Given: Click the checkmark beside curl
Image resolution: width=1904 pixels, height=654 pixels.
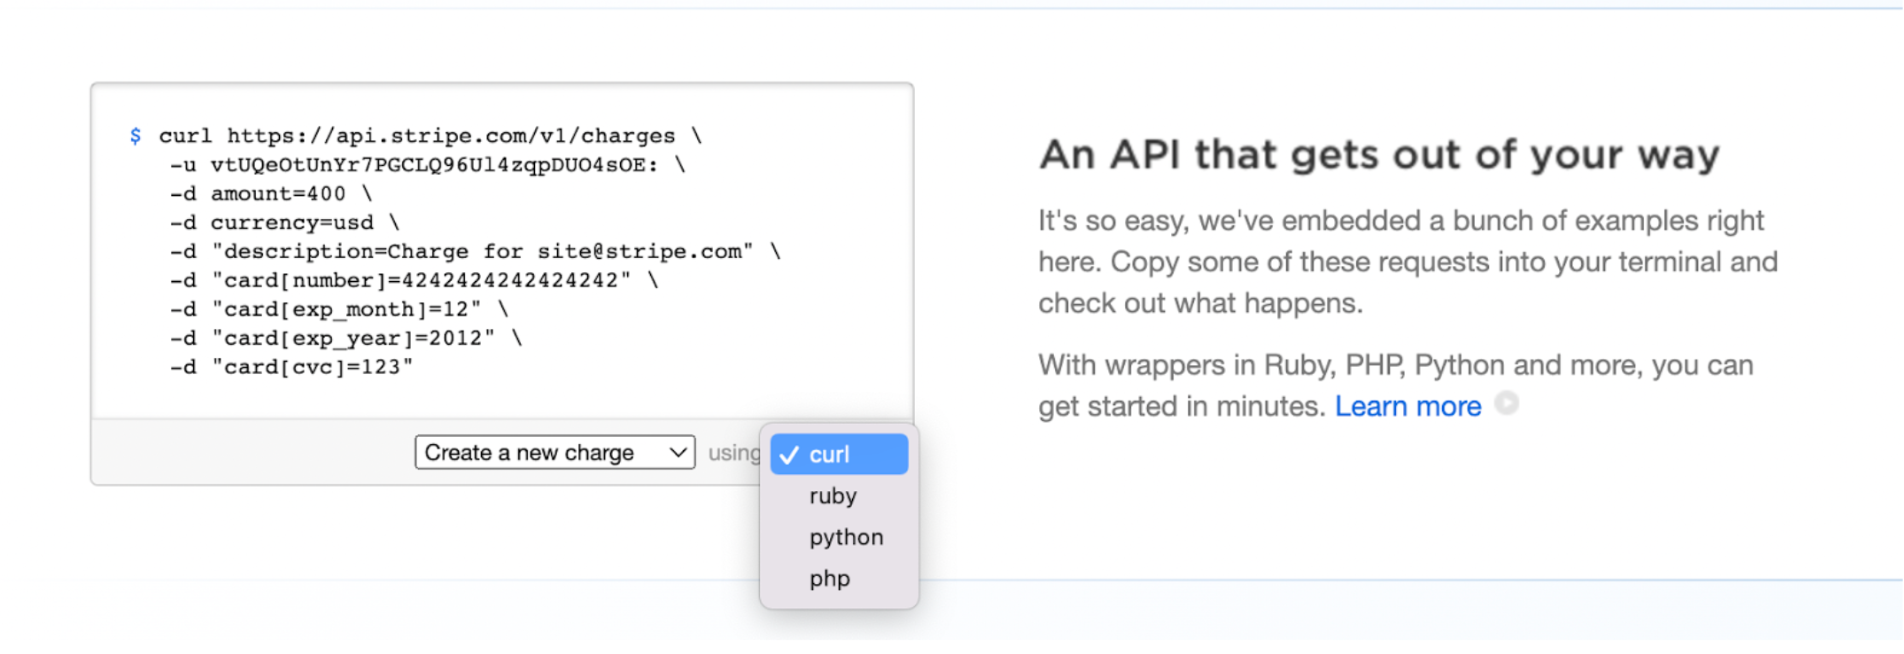Looking at the screenshot, I should [789, 455].
